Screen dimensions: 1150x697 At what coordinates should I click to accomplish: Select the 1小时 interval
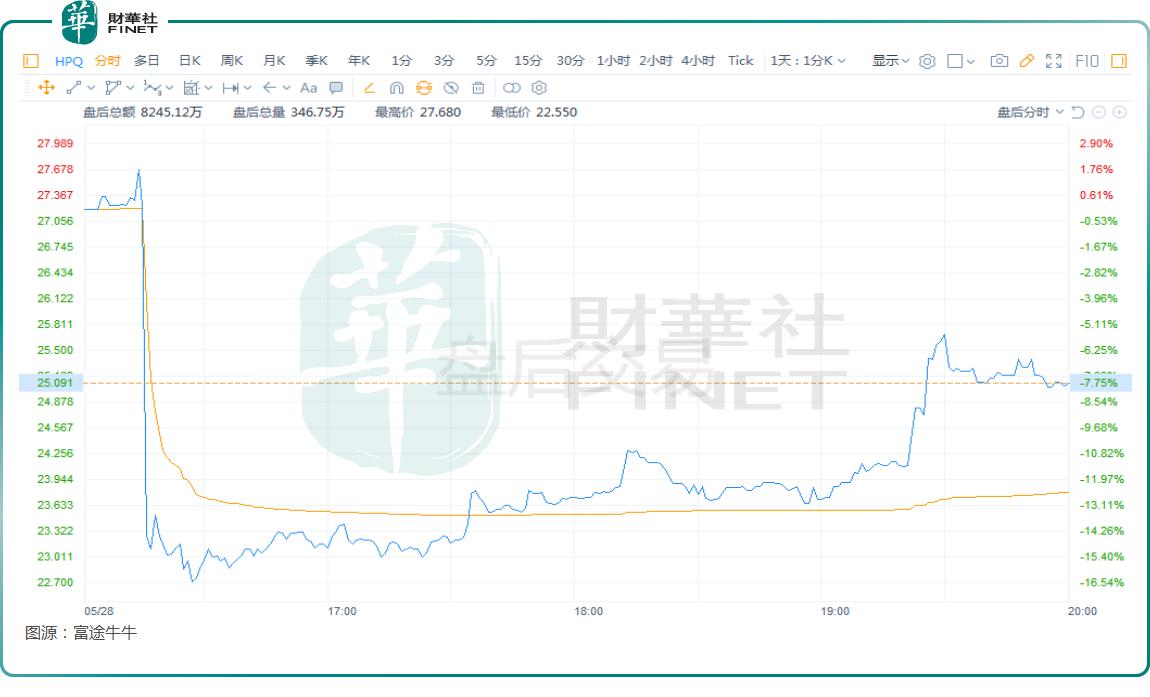tap(613, 61)
